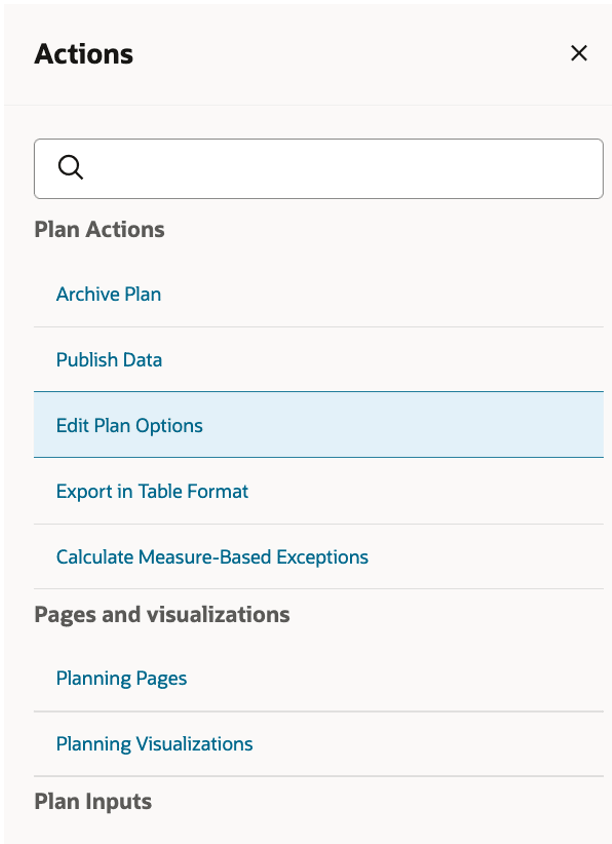Open Planning Pages

coord(121,678)
